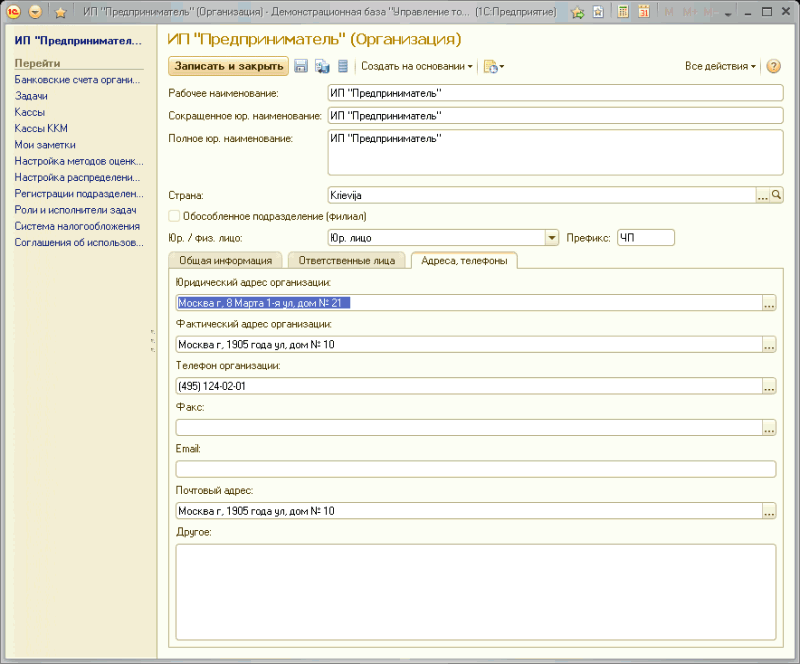Open the Все действия menu
Image resolution: width=800 pixels, height=664 pixels.
720,67
